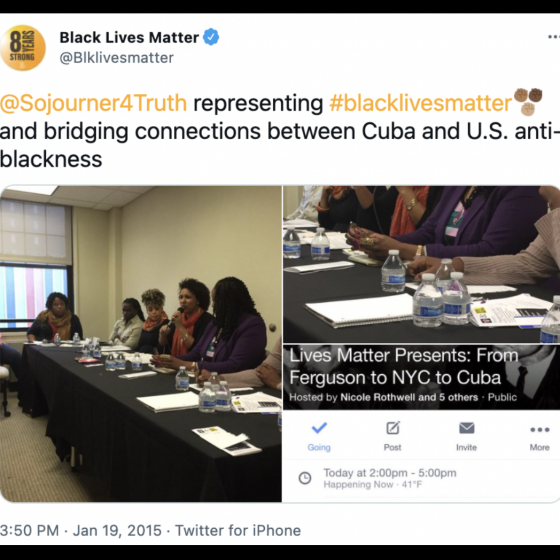The width and height of the screenshot is (560, 560).
Task: Open the left panel discussion photo
Action: [140, 344]
